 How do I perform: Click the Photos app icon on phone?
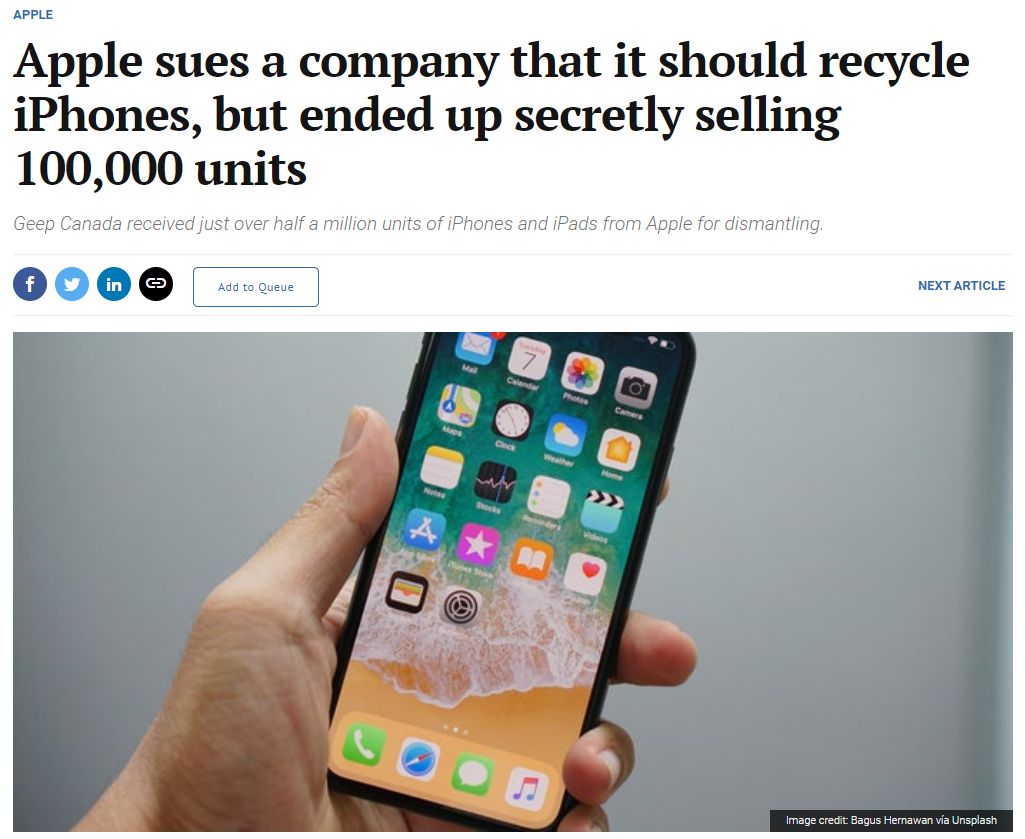pos(582,373)
